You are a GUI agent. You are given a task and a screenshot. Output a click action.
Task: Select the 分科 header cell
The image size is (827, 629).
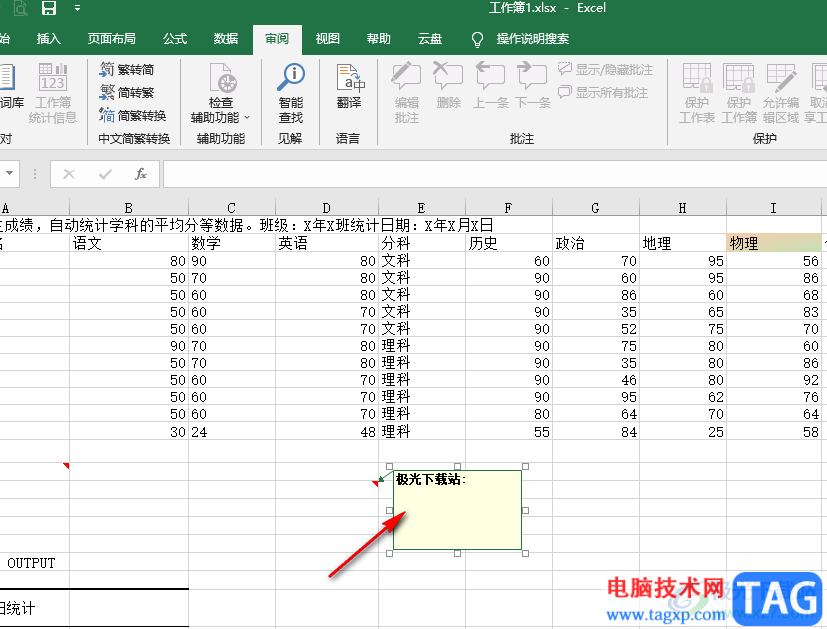pyautogui.click(x=421, y=243)
